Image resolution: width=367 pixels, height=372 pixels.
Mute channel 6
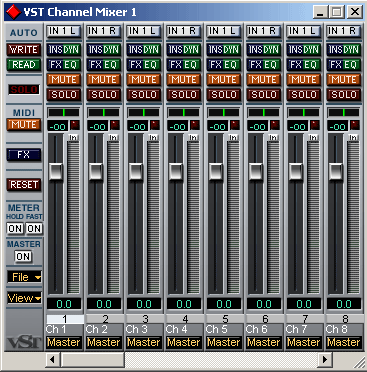264,80
